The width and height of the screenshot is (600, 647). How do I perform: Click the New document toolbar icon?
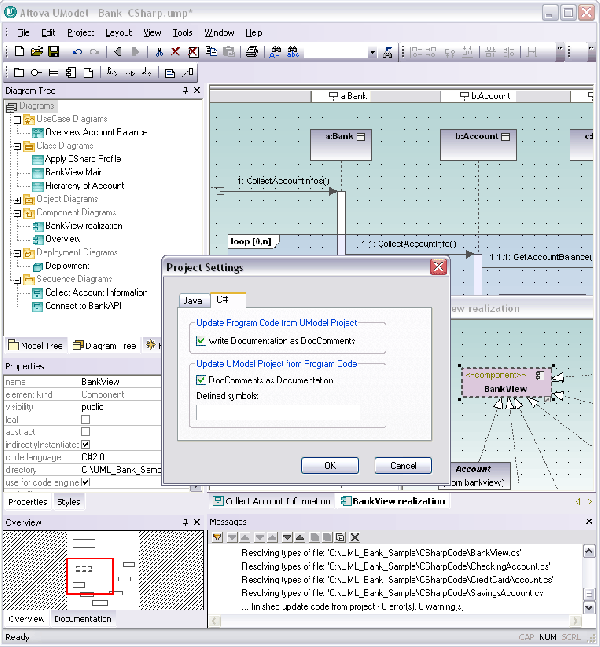click(18, 51)
